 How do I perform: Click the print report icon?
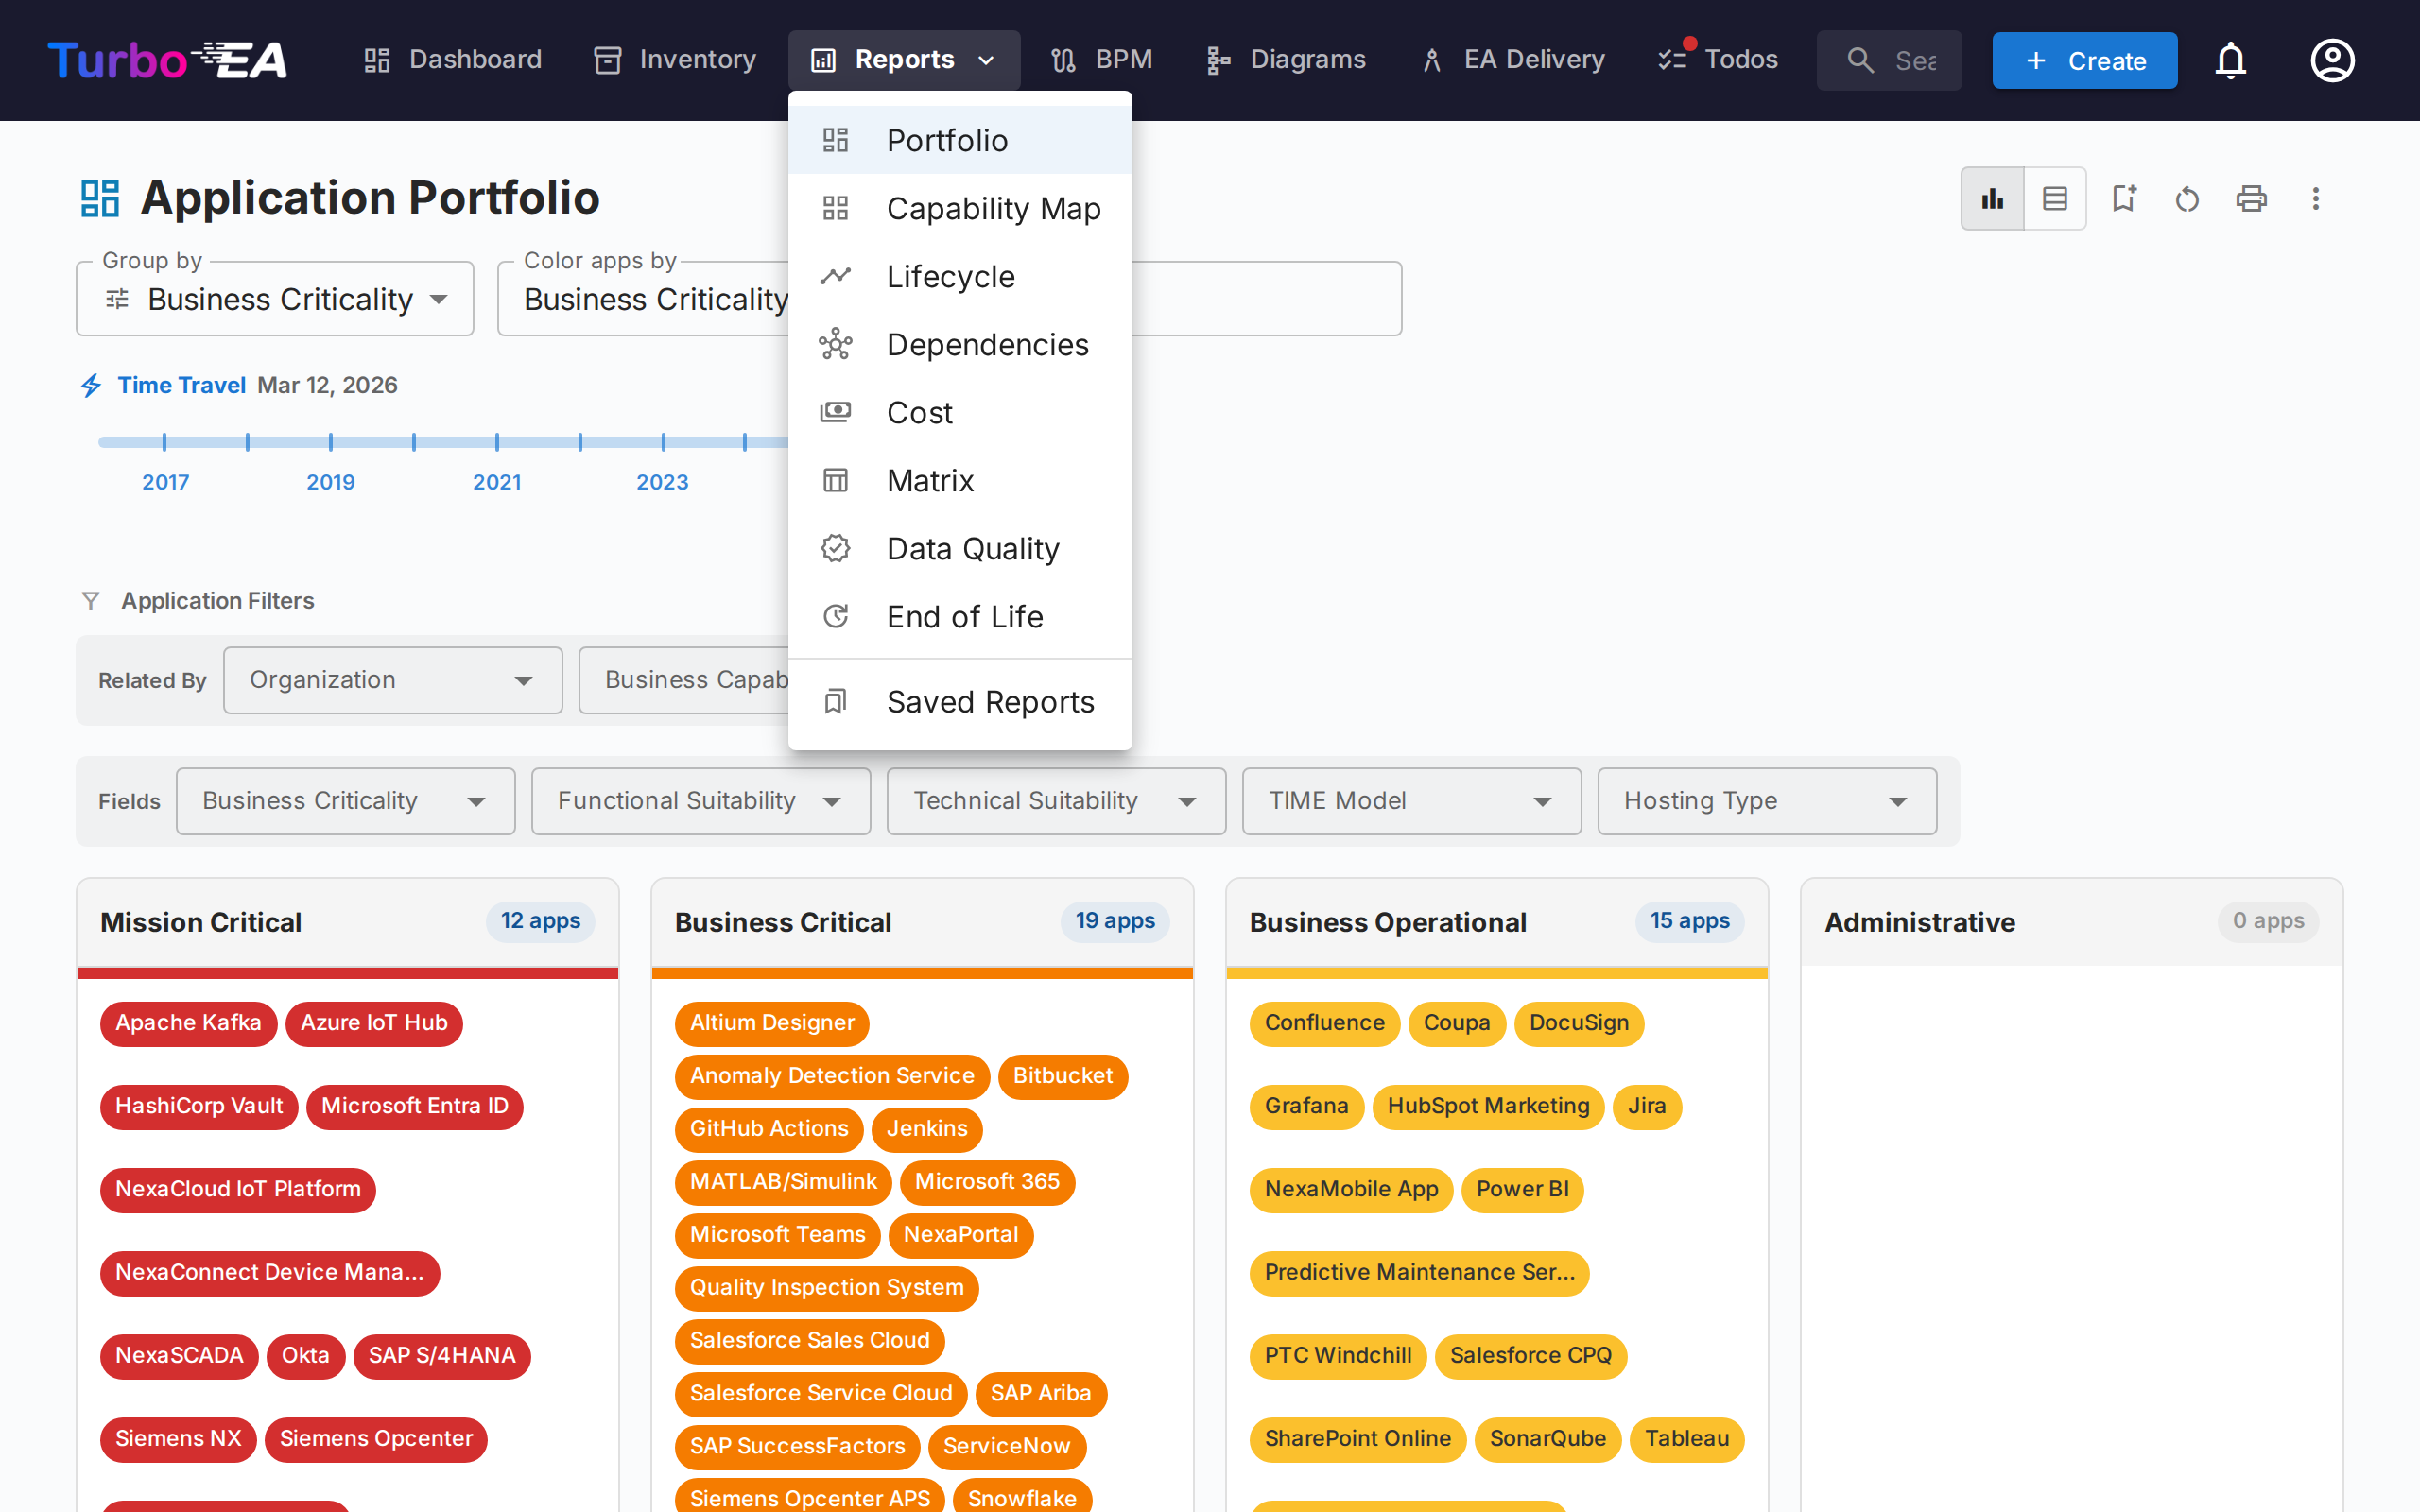pos(2250,198)
